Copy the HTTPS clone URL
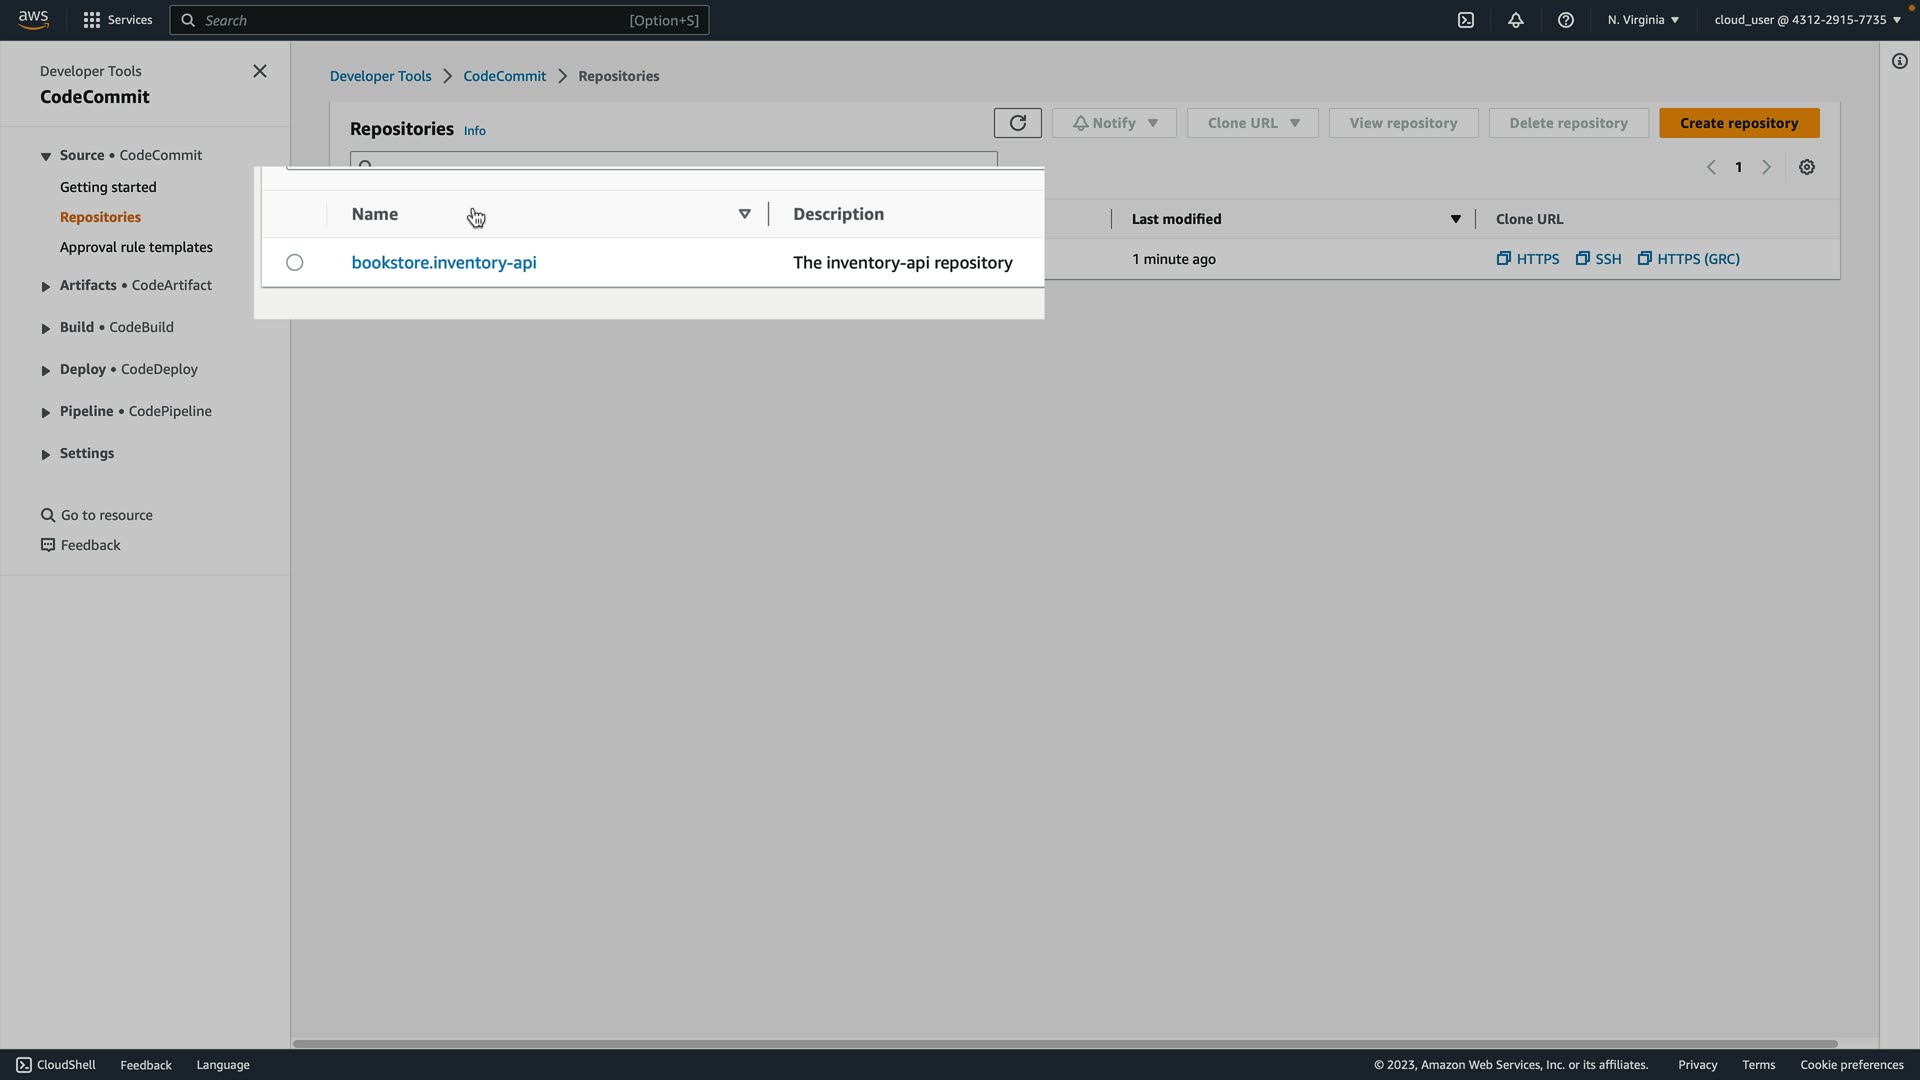 (x=1528, y=259)
